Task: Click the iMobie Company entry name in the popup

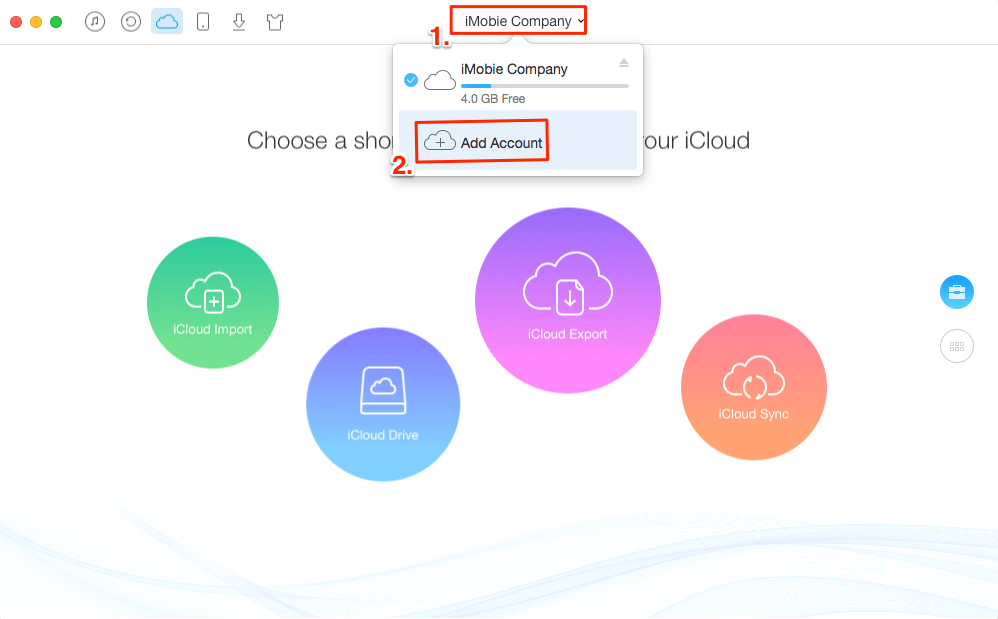Action: 514,69
